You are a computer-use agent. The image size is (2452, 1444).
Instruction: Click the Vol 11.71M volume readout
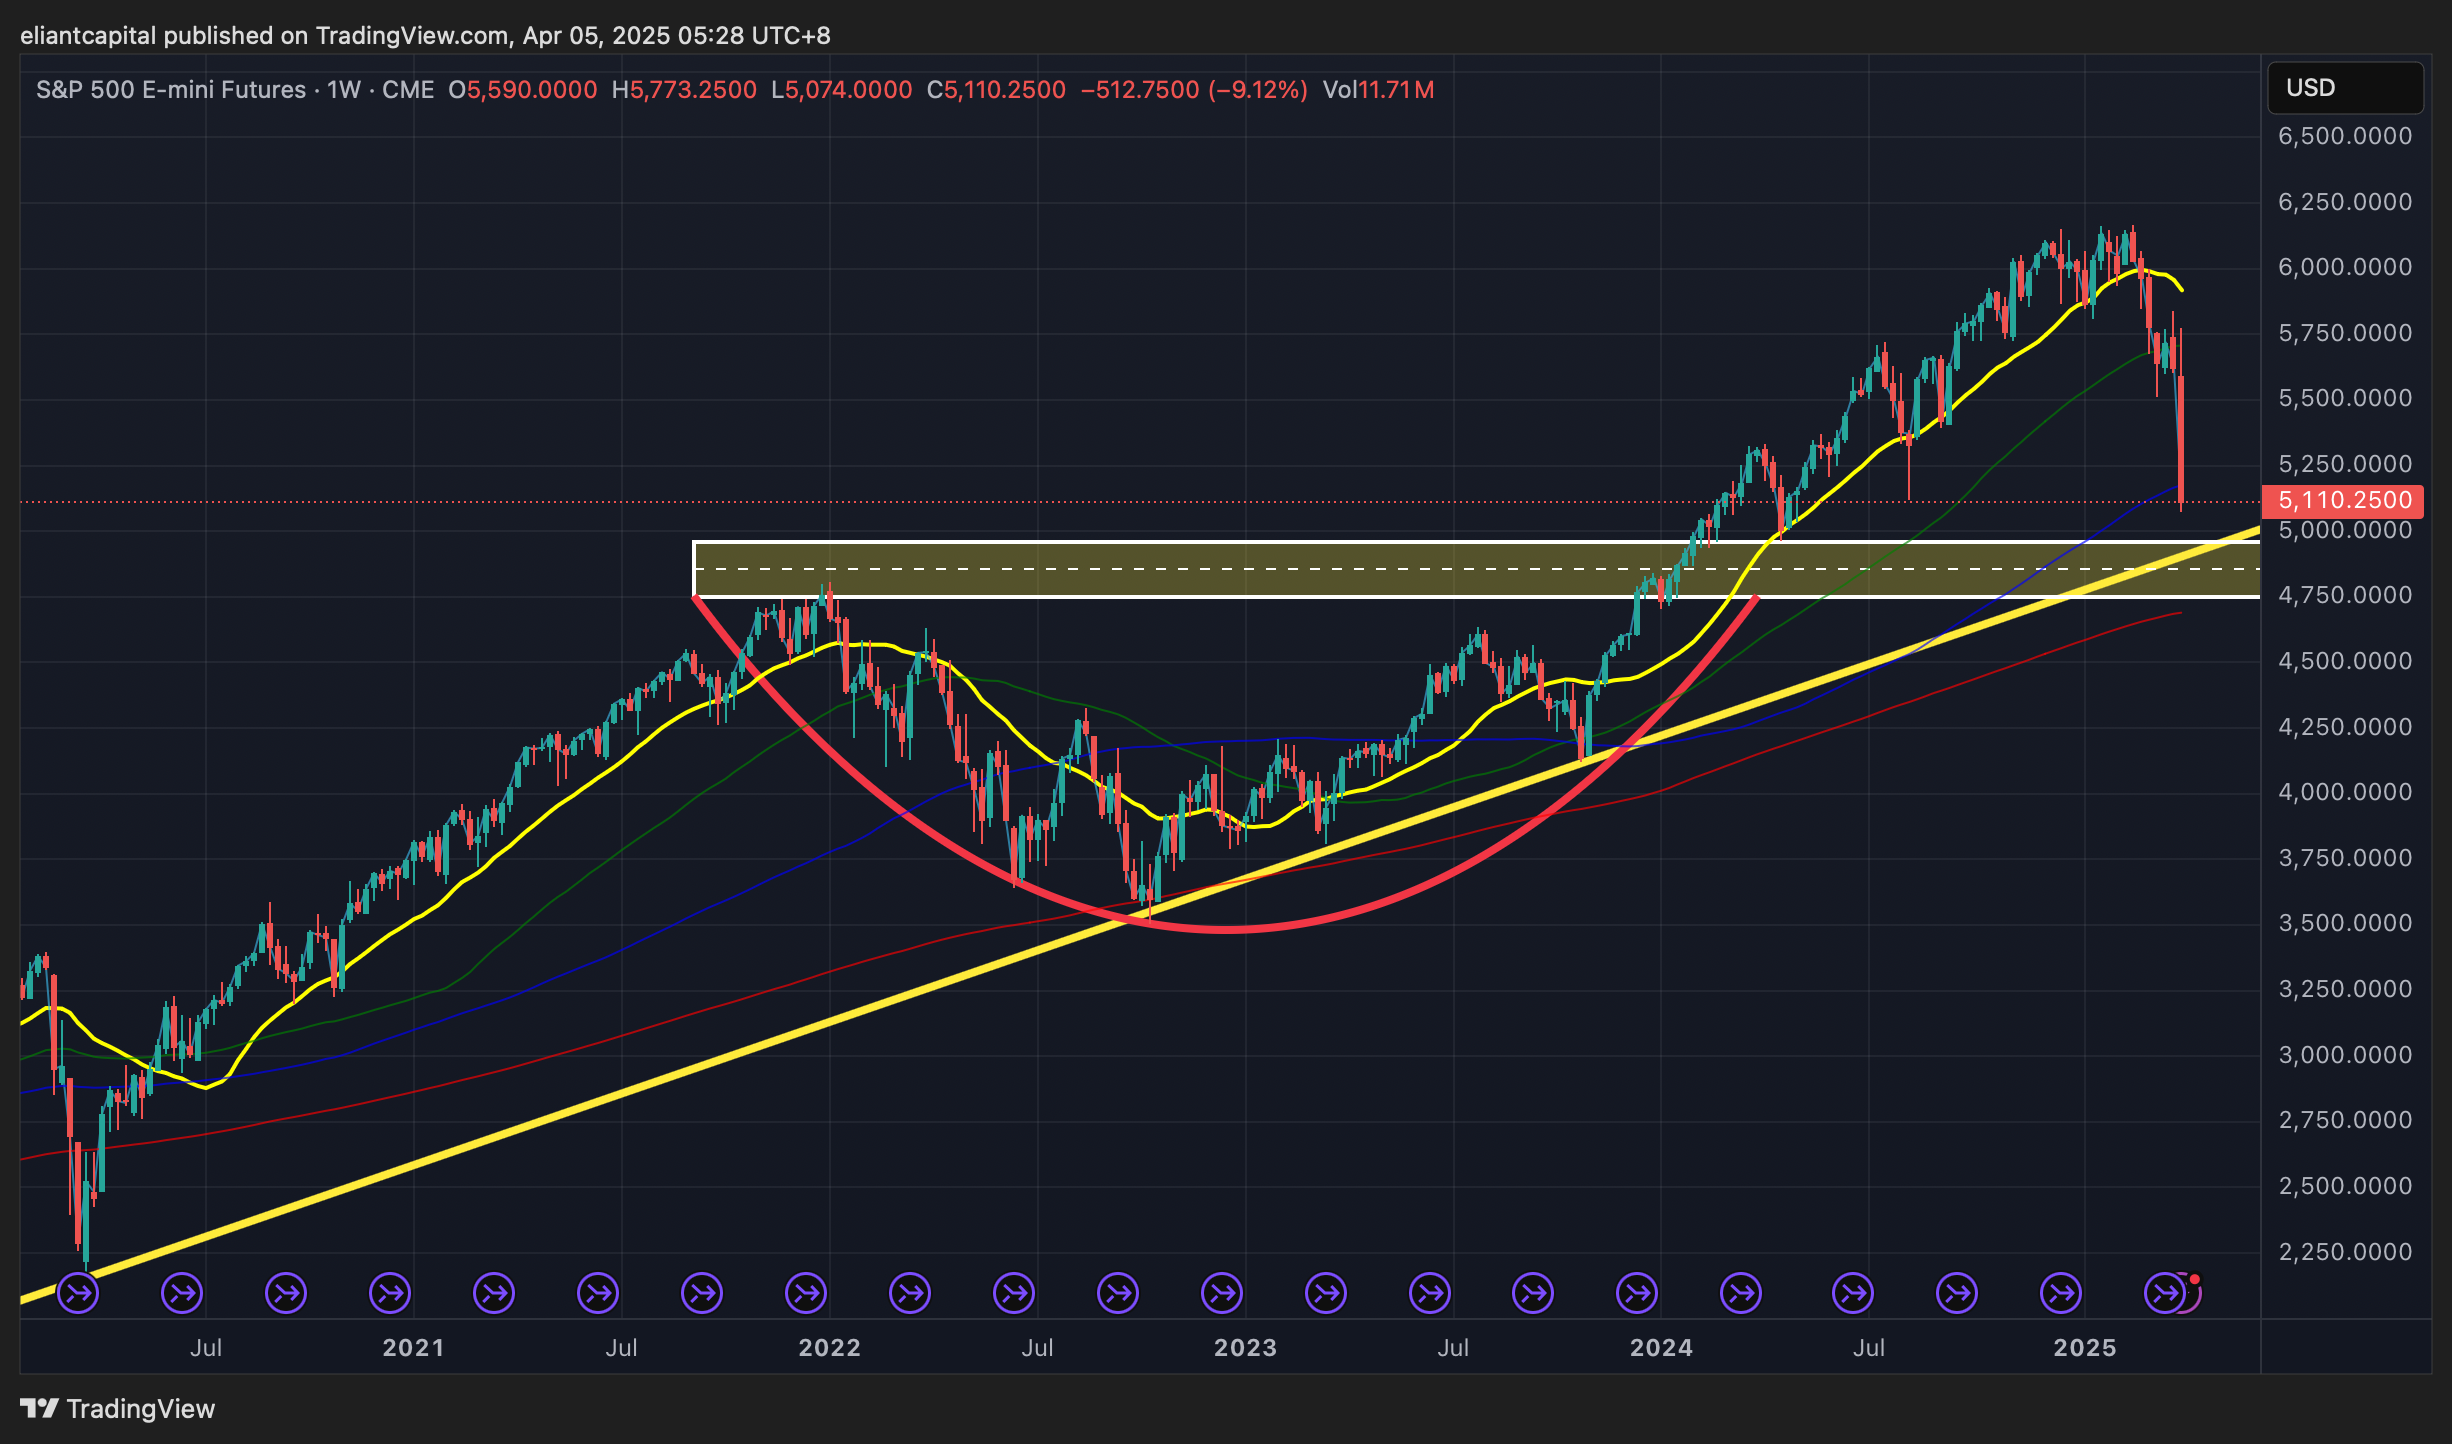(x=1378, y=90)
